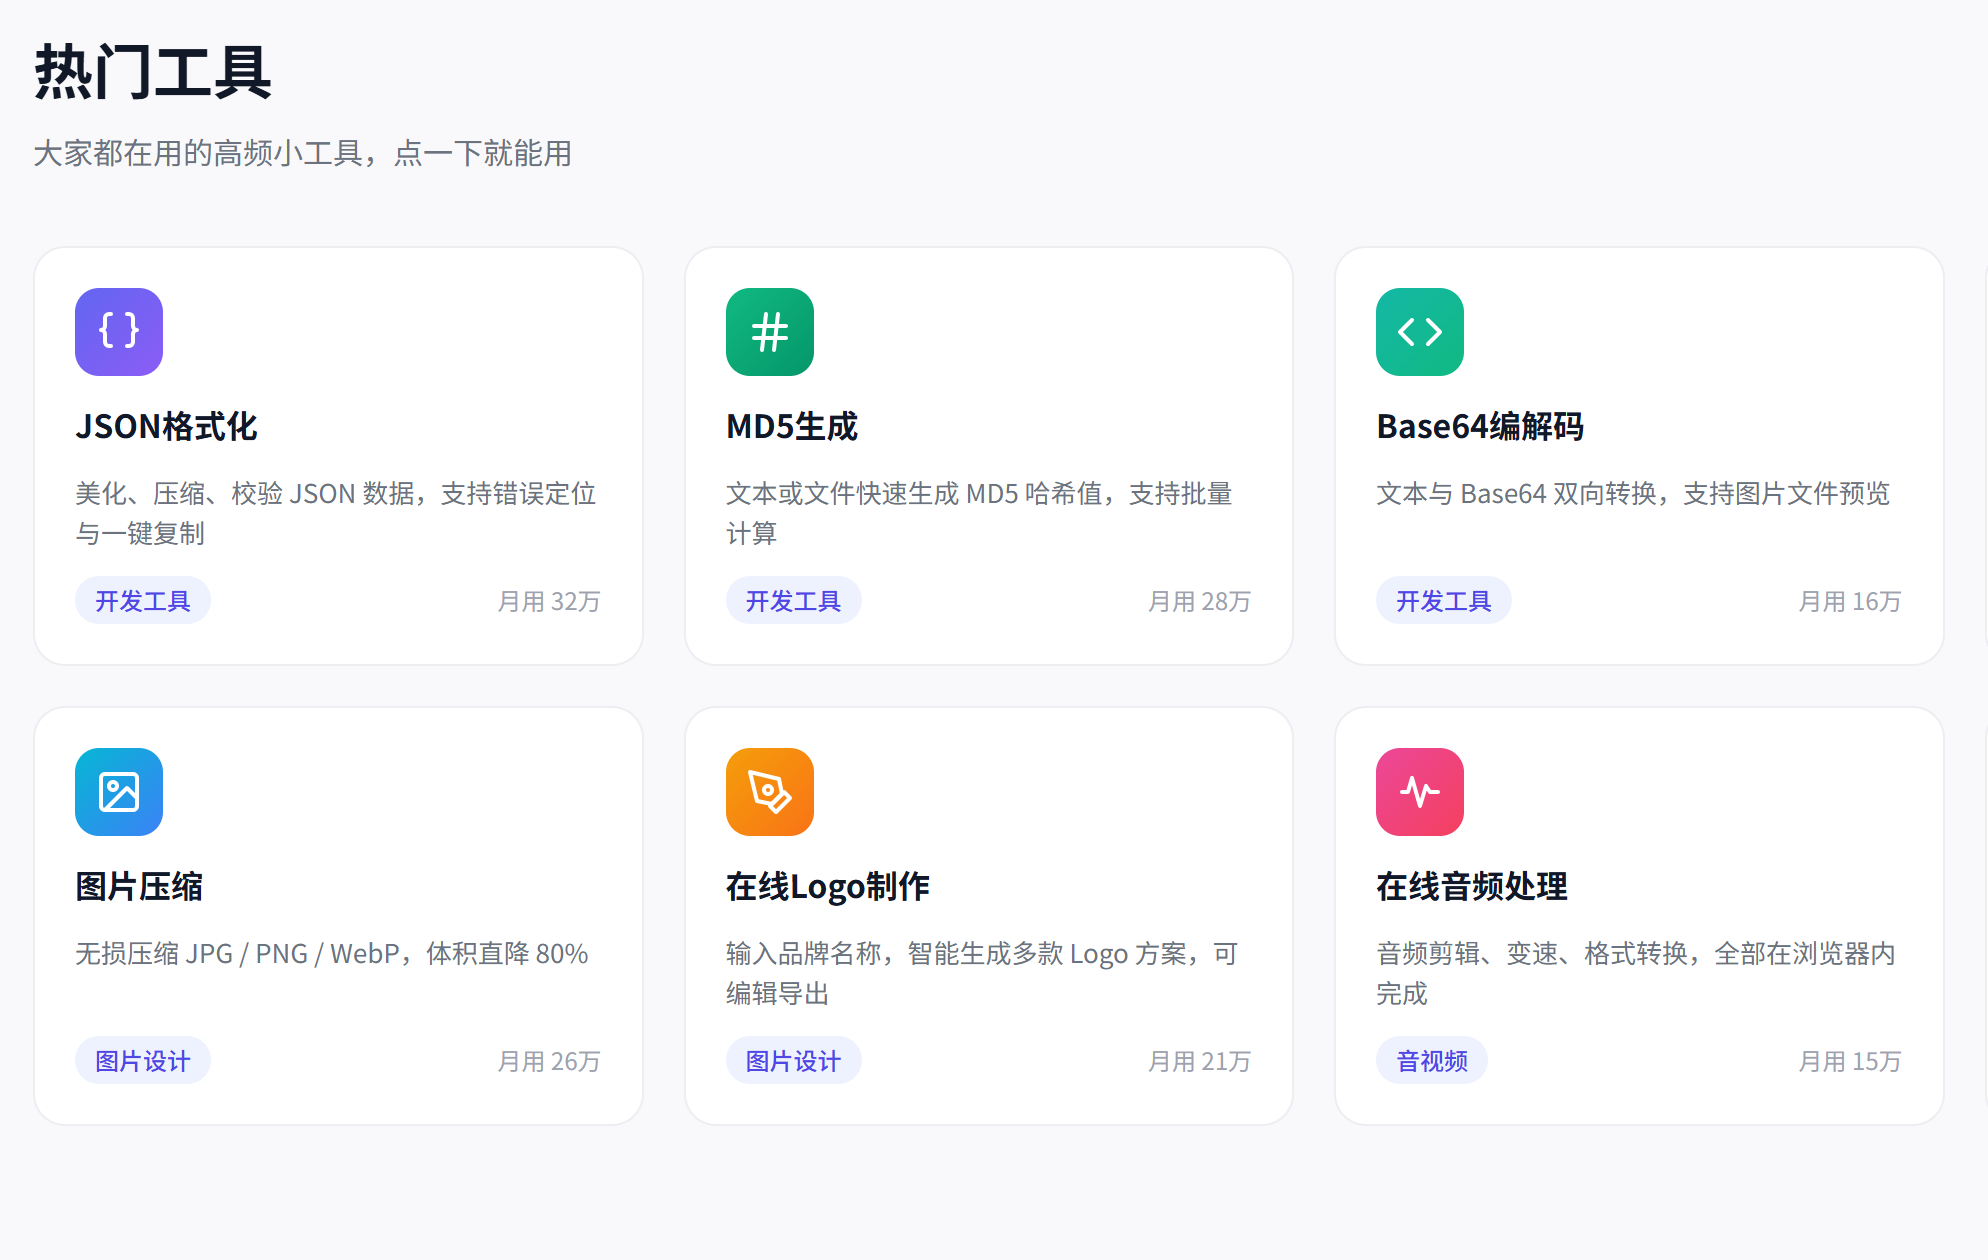Click the description 无损压缩 JPG / PNG / WebP
Viewport: 1988px width, 1260px height.
click(332, 954)
